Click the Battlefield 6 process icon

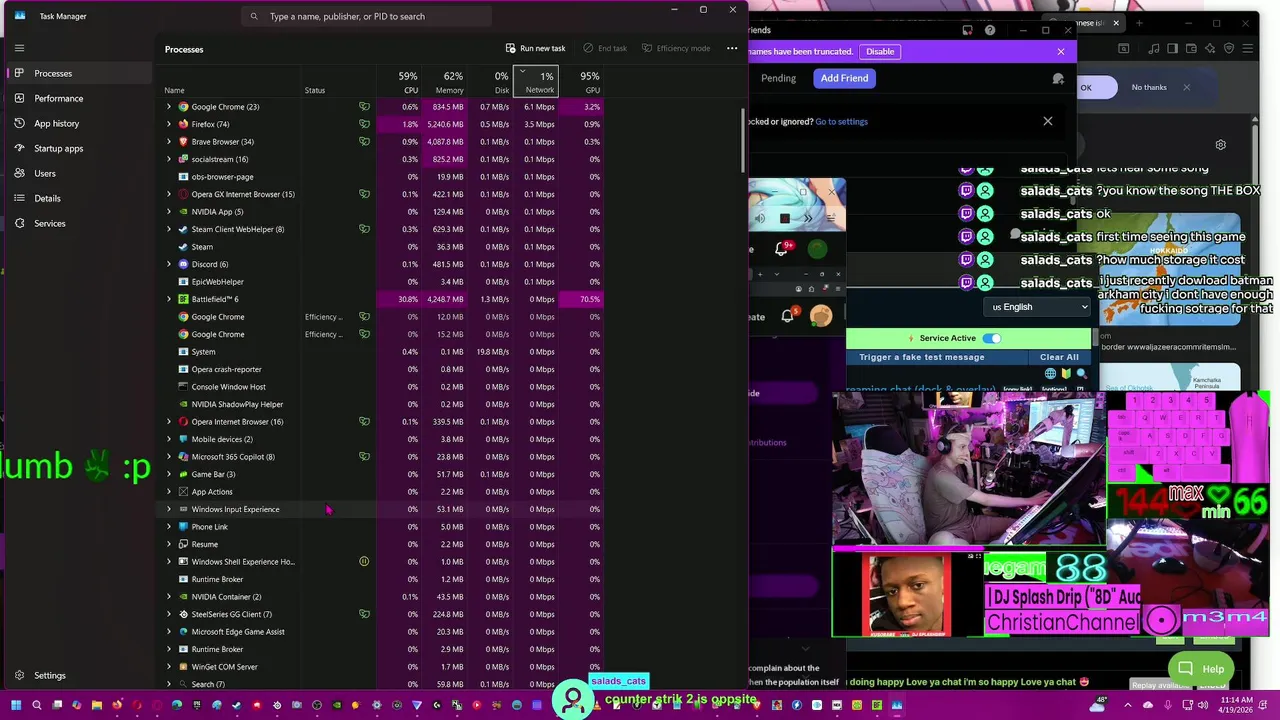pyautogui.click(x=183, y=299)
